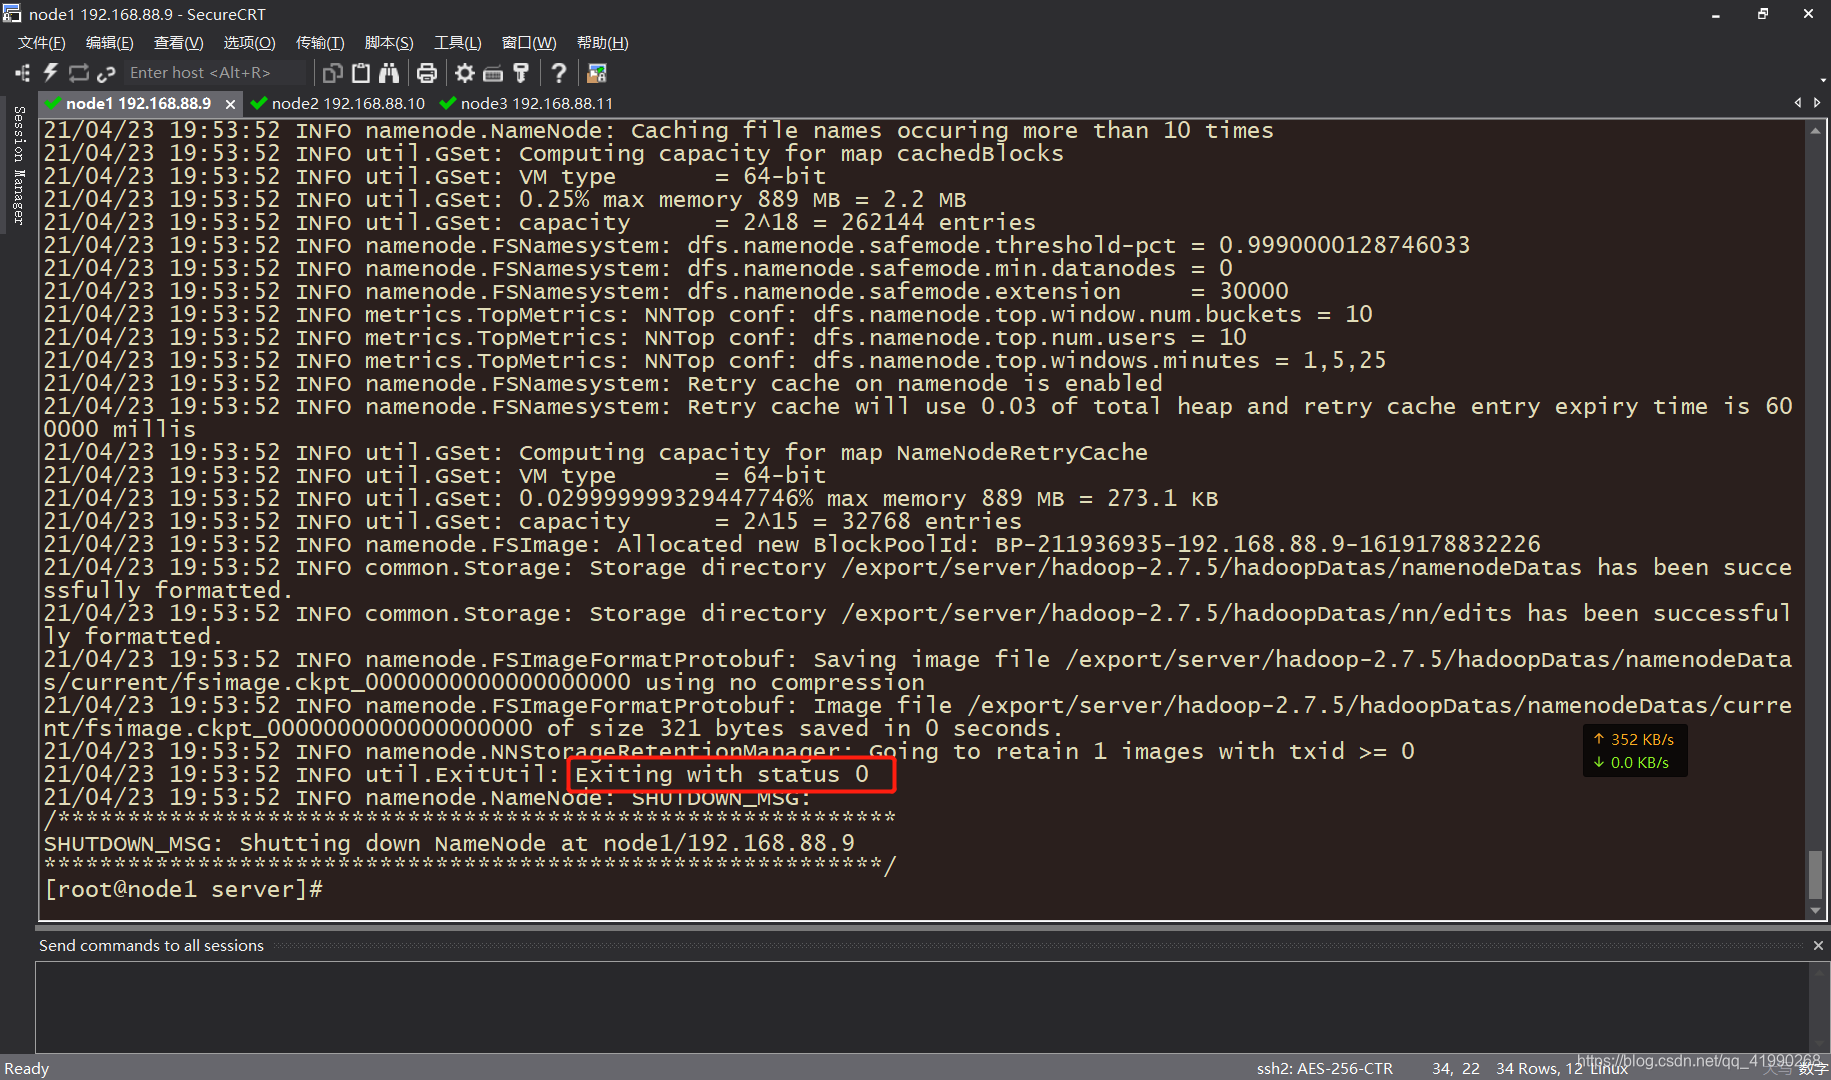Close the Send commands to all sessions panel
1831x1080 pixels.
click(x=1818, y=945)
